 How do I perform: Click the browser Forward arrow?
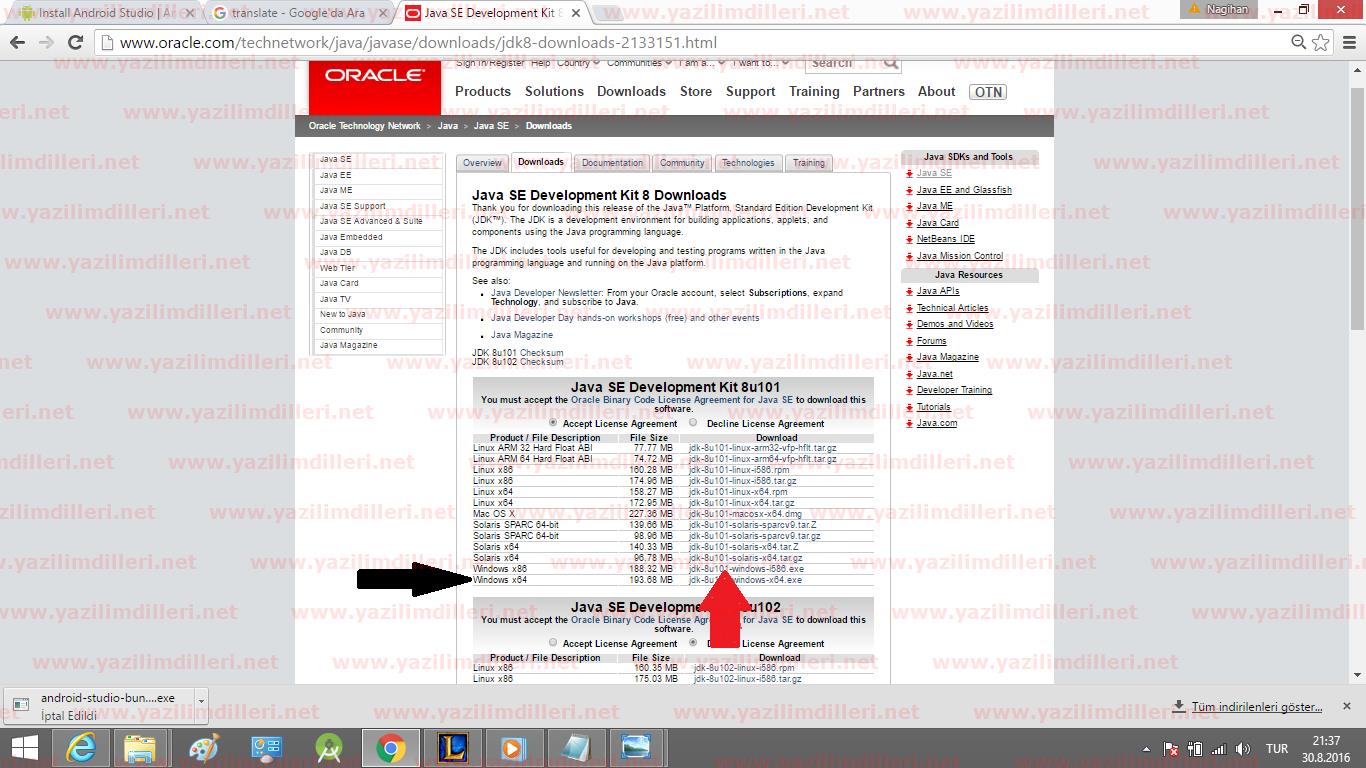[46, 43]
